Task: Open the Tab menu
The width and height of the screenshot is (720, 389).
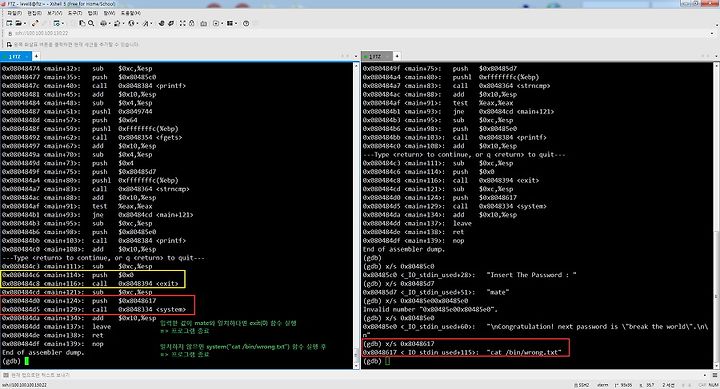Action: pyautogui.click(x=93, y=13)
